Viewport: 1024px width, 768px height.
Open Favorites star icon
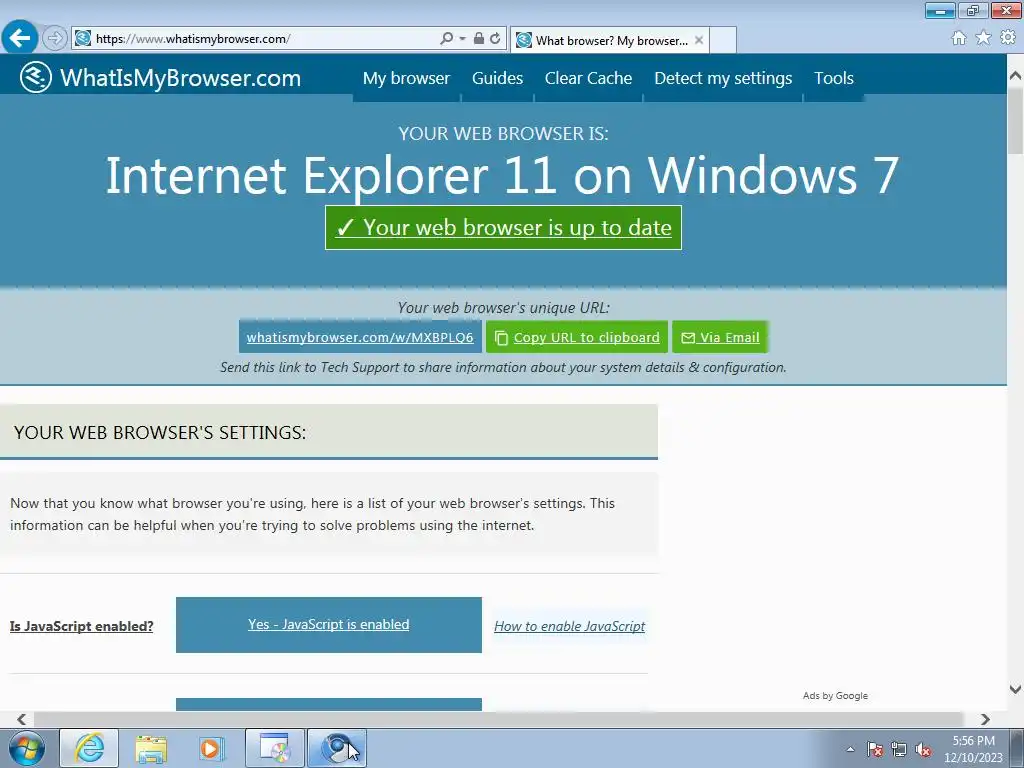tap(984, 38)
